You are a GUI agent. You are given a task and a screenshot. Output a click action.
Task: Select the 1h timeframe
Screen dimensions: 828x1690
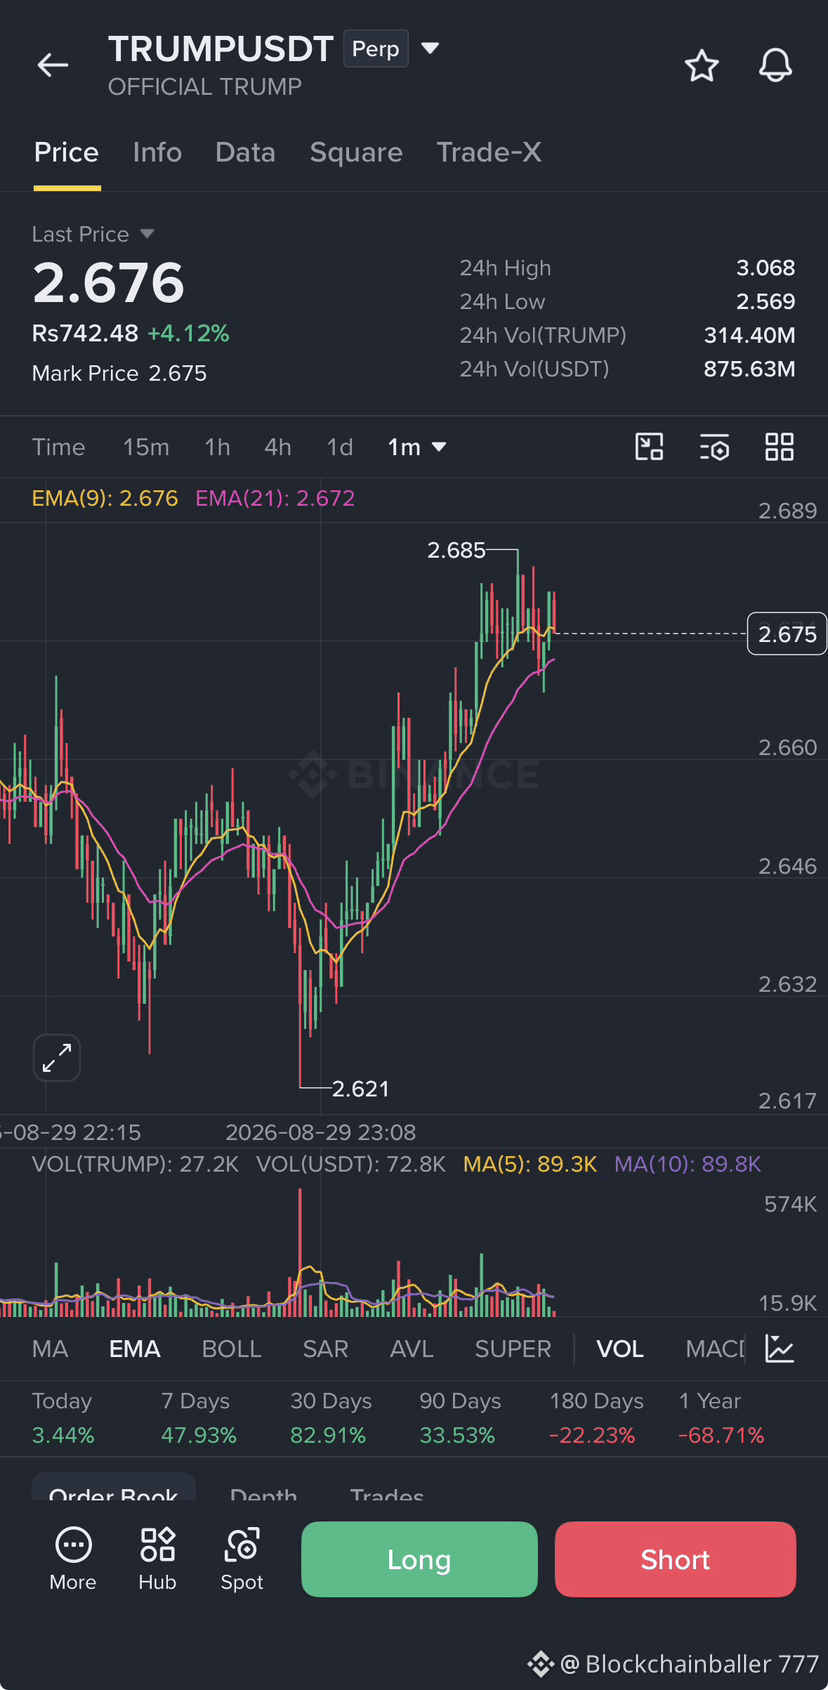click(217, 447)
